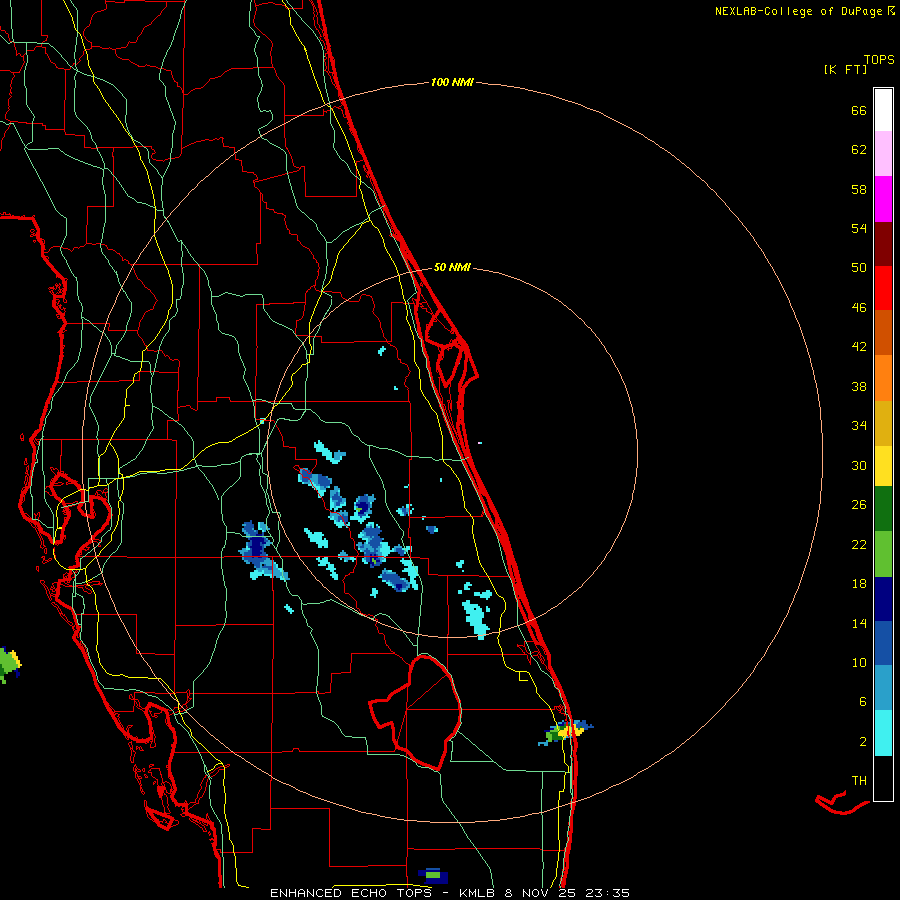
Task: Click the dark red 54 kft swatch
Action: pyautogui.click(x=883, y=243)
